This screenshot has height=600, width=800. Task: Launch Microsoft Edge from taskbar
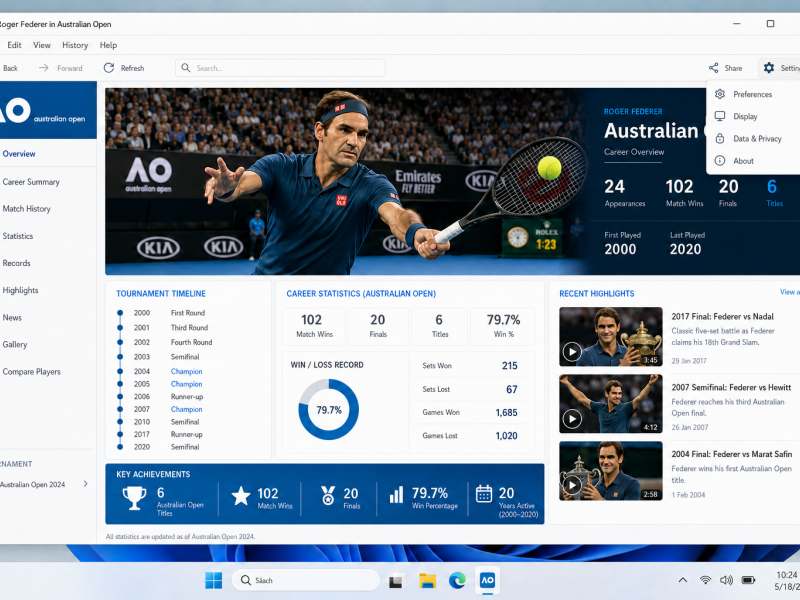[x=457, y=580]
